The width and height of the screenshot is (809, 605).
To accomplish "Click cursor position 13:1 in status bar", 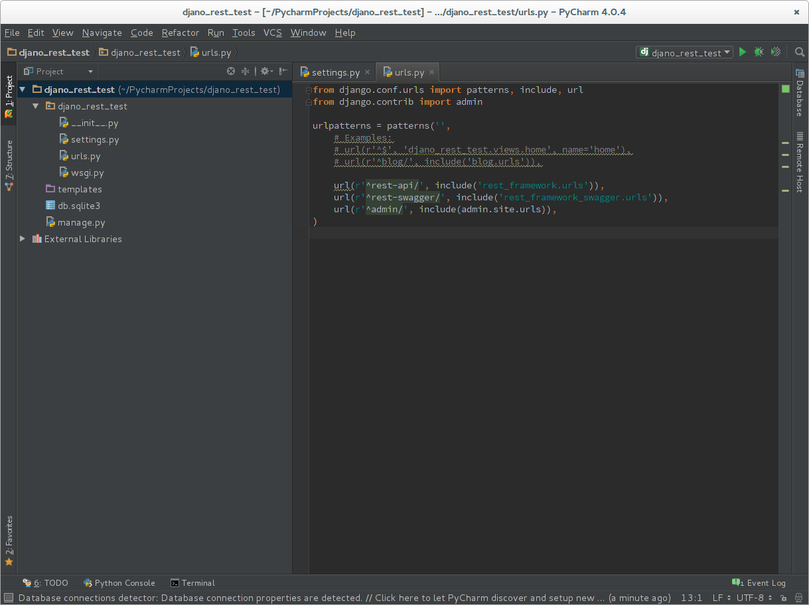I will pyautogui.click(x=691, y=598).
